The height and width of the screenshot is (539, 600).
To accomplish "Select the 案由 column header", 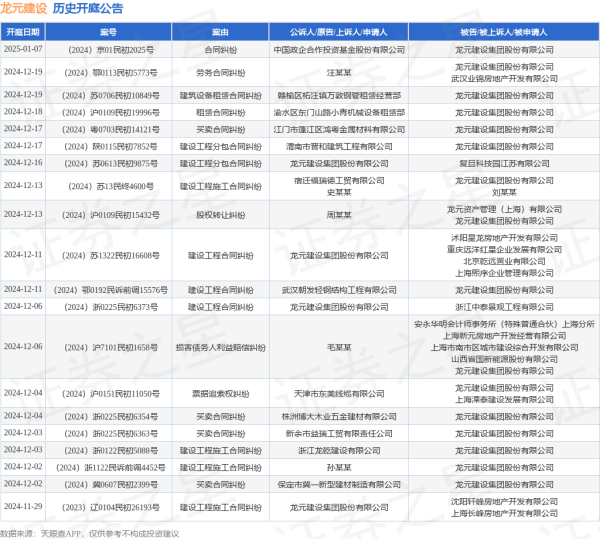I will click(x=220, y=32).
